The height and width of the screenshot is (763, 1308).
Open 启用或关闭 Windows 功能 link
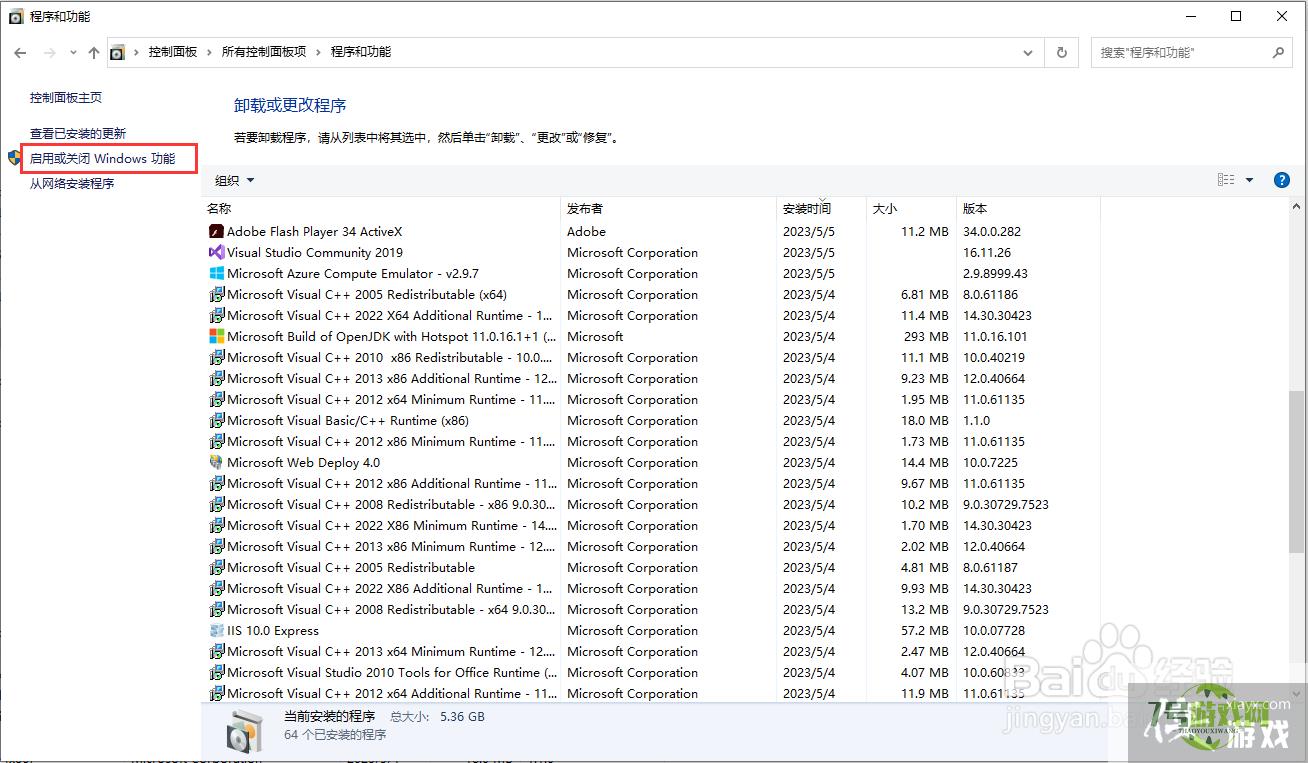click(x=102, y=159)
